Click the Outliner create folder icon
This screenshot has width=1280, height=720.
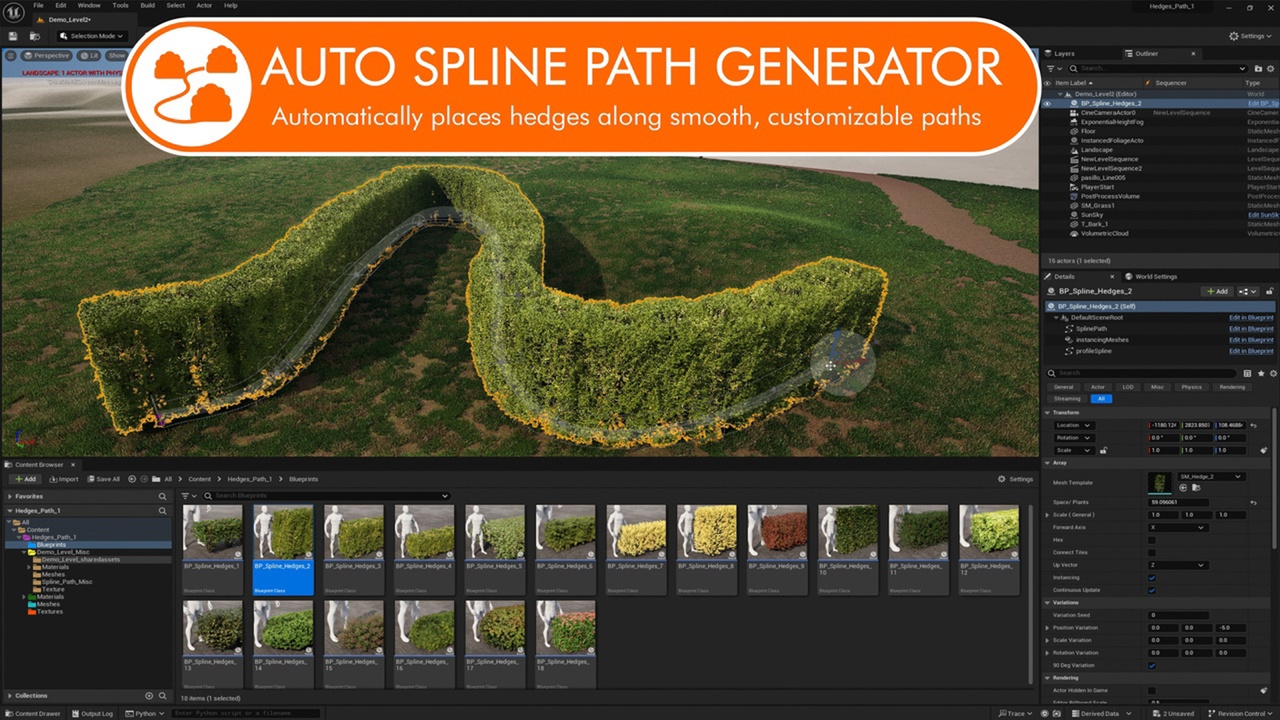(1258, 68)
